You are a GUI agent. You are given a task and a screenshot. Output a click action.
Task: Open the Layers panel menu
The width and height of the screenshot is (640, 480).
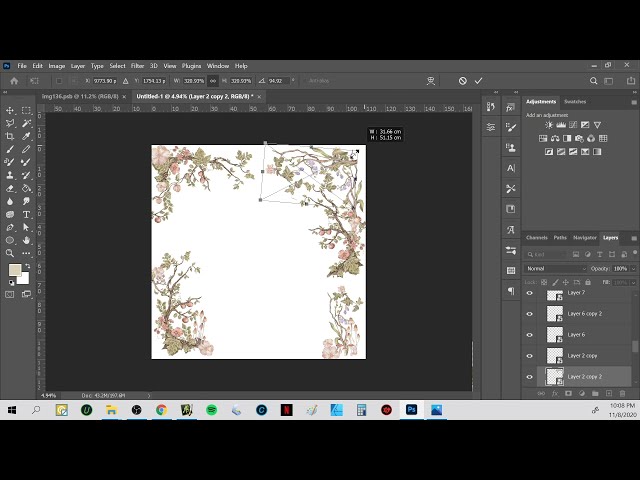click(x=634, y=238)
